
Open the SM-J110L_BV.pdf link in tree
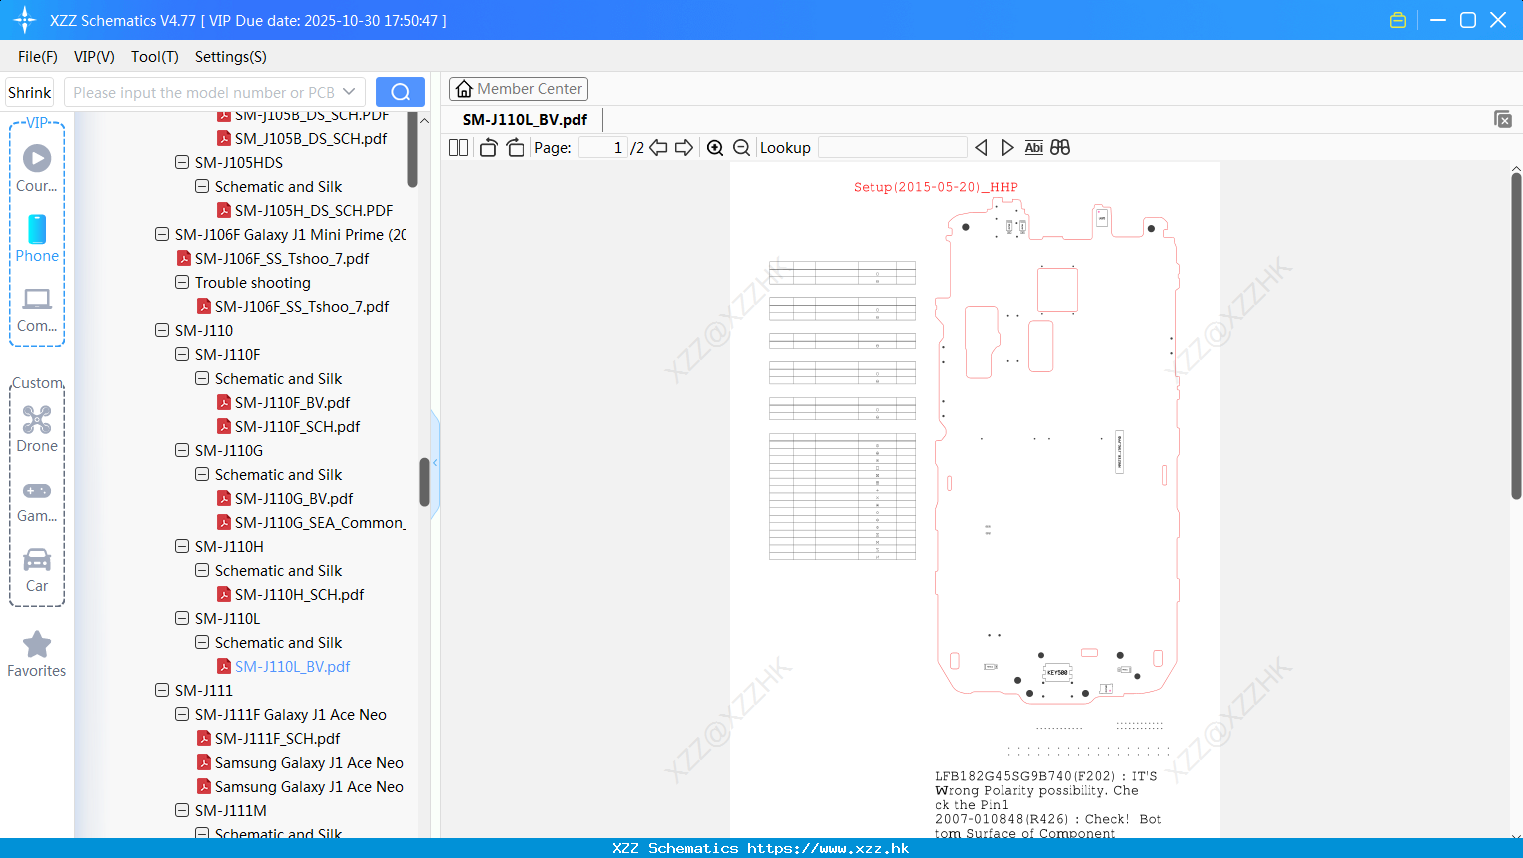point(292,666)
